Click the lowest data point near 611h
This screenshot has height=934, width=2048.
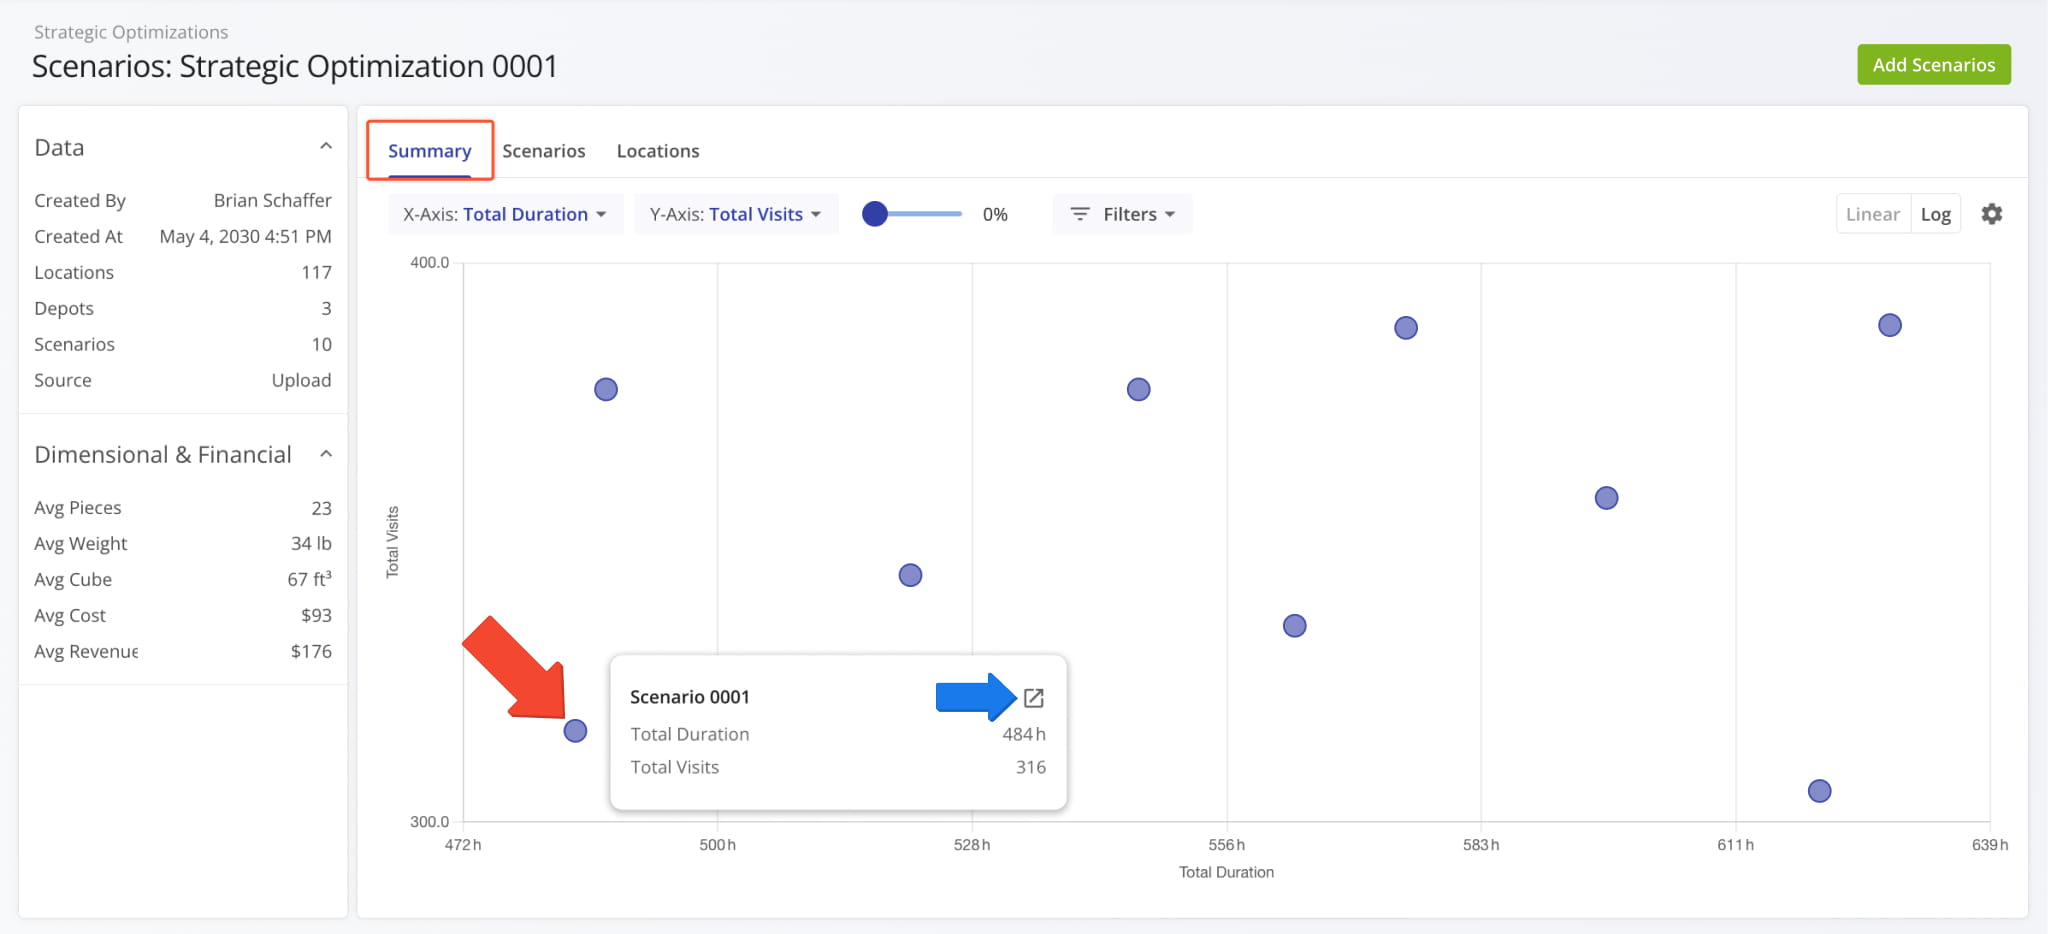(x=1819, y=791)
